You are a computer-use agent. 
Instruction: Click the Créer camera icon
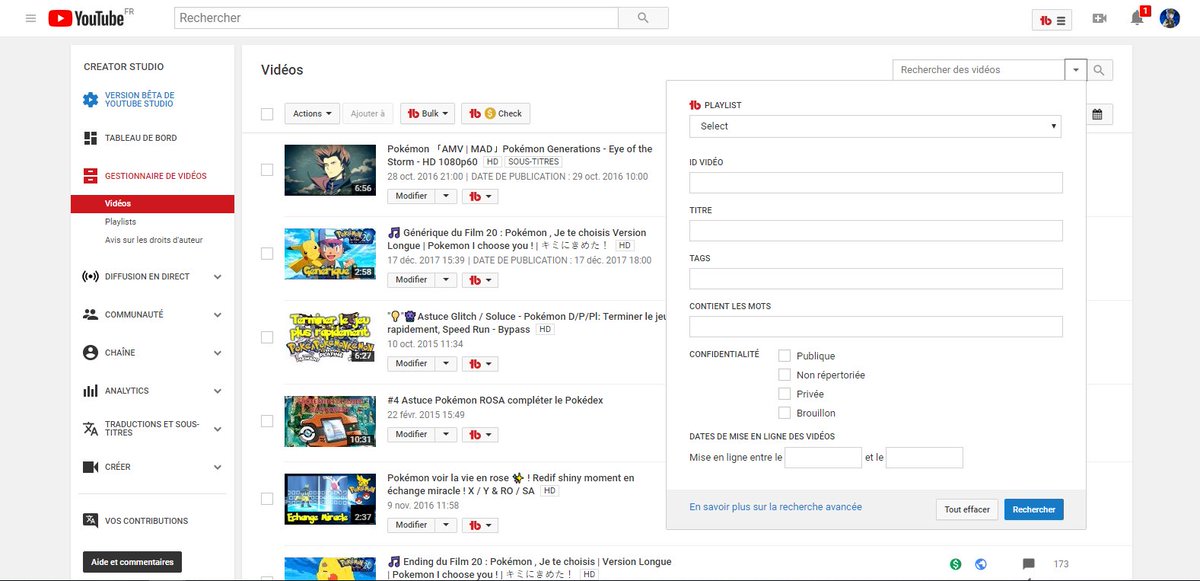coord(91,467)
